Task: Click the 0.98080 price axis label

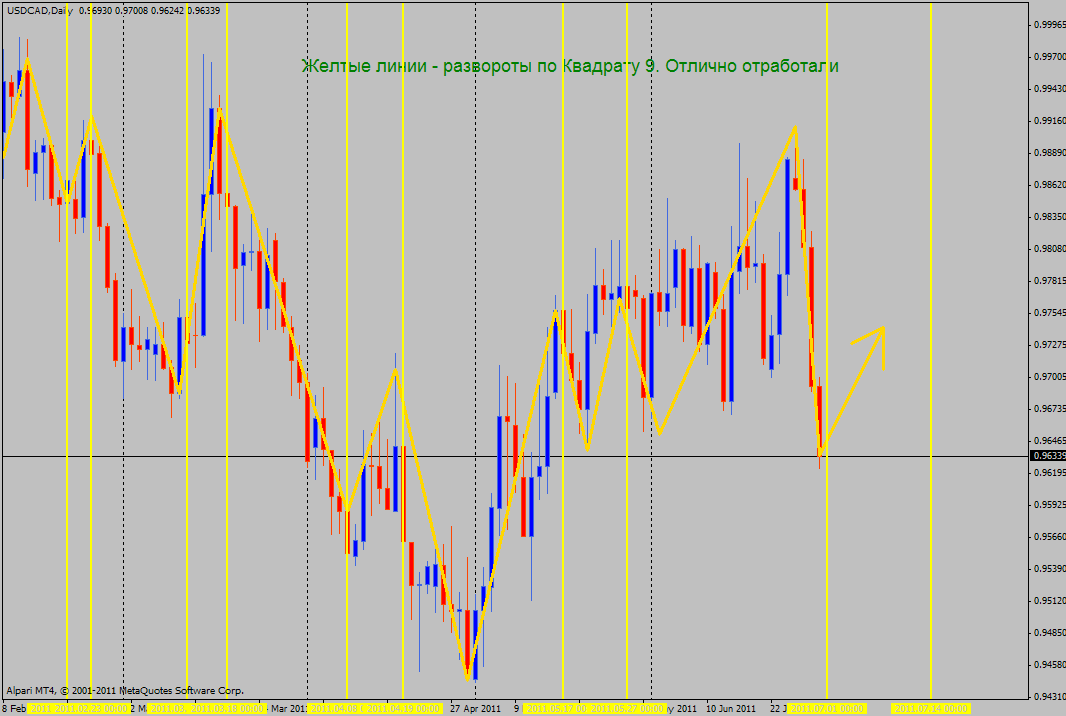Action: tap(1048, 248)
